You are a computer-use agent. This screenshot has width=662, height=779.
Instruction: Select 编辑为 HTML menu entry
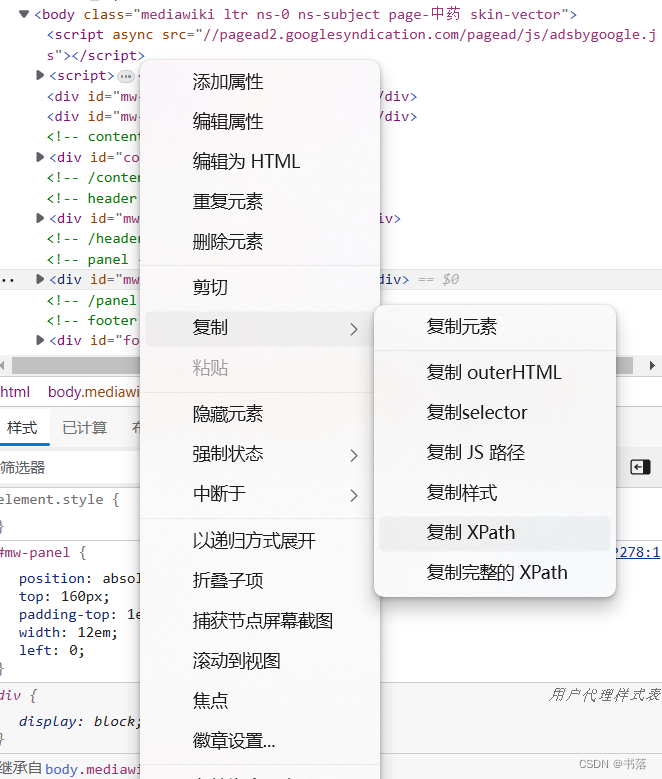pyautogui.click(x=260, y=162)
